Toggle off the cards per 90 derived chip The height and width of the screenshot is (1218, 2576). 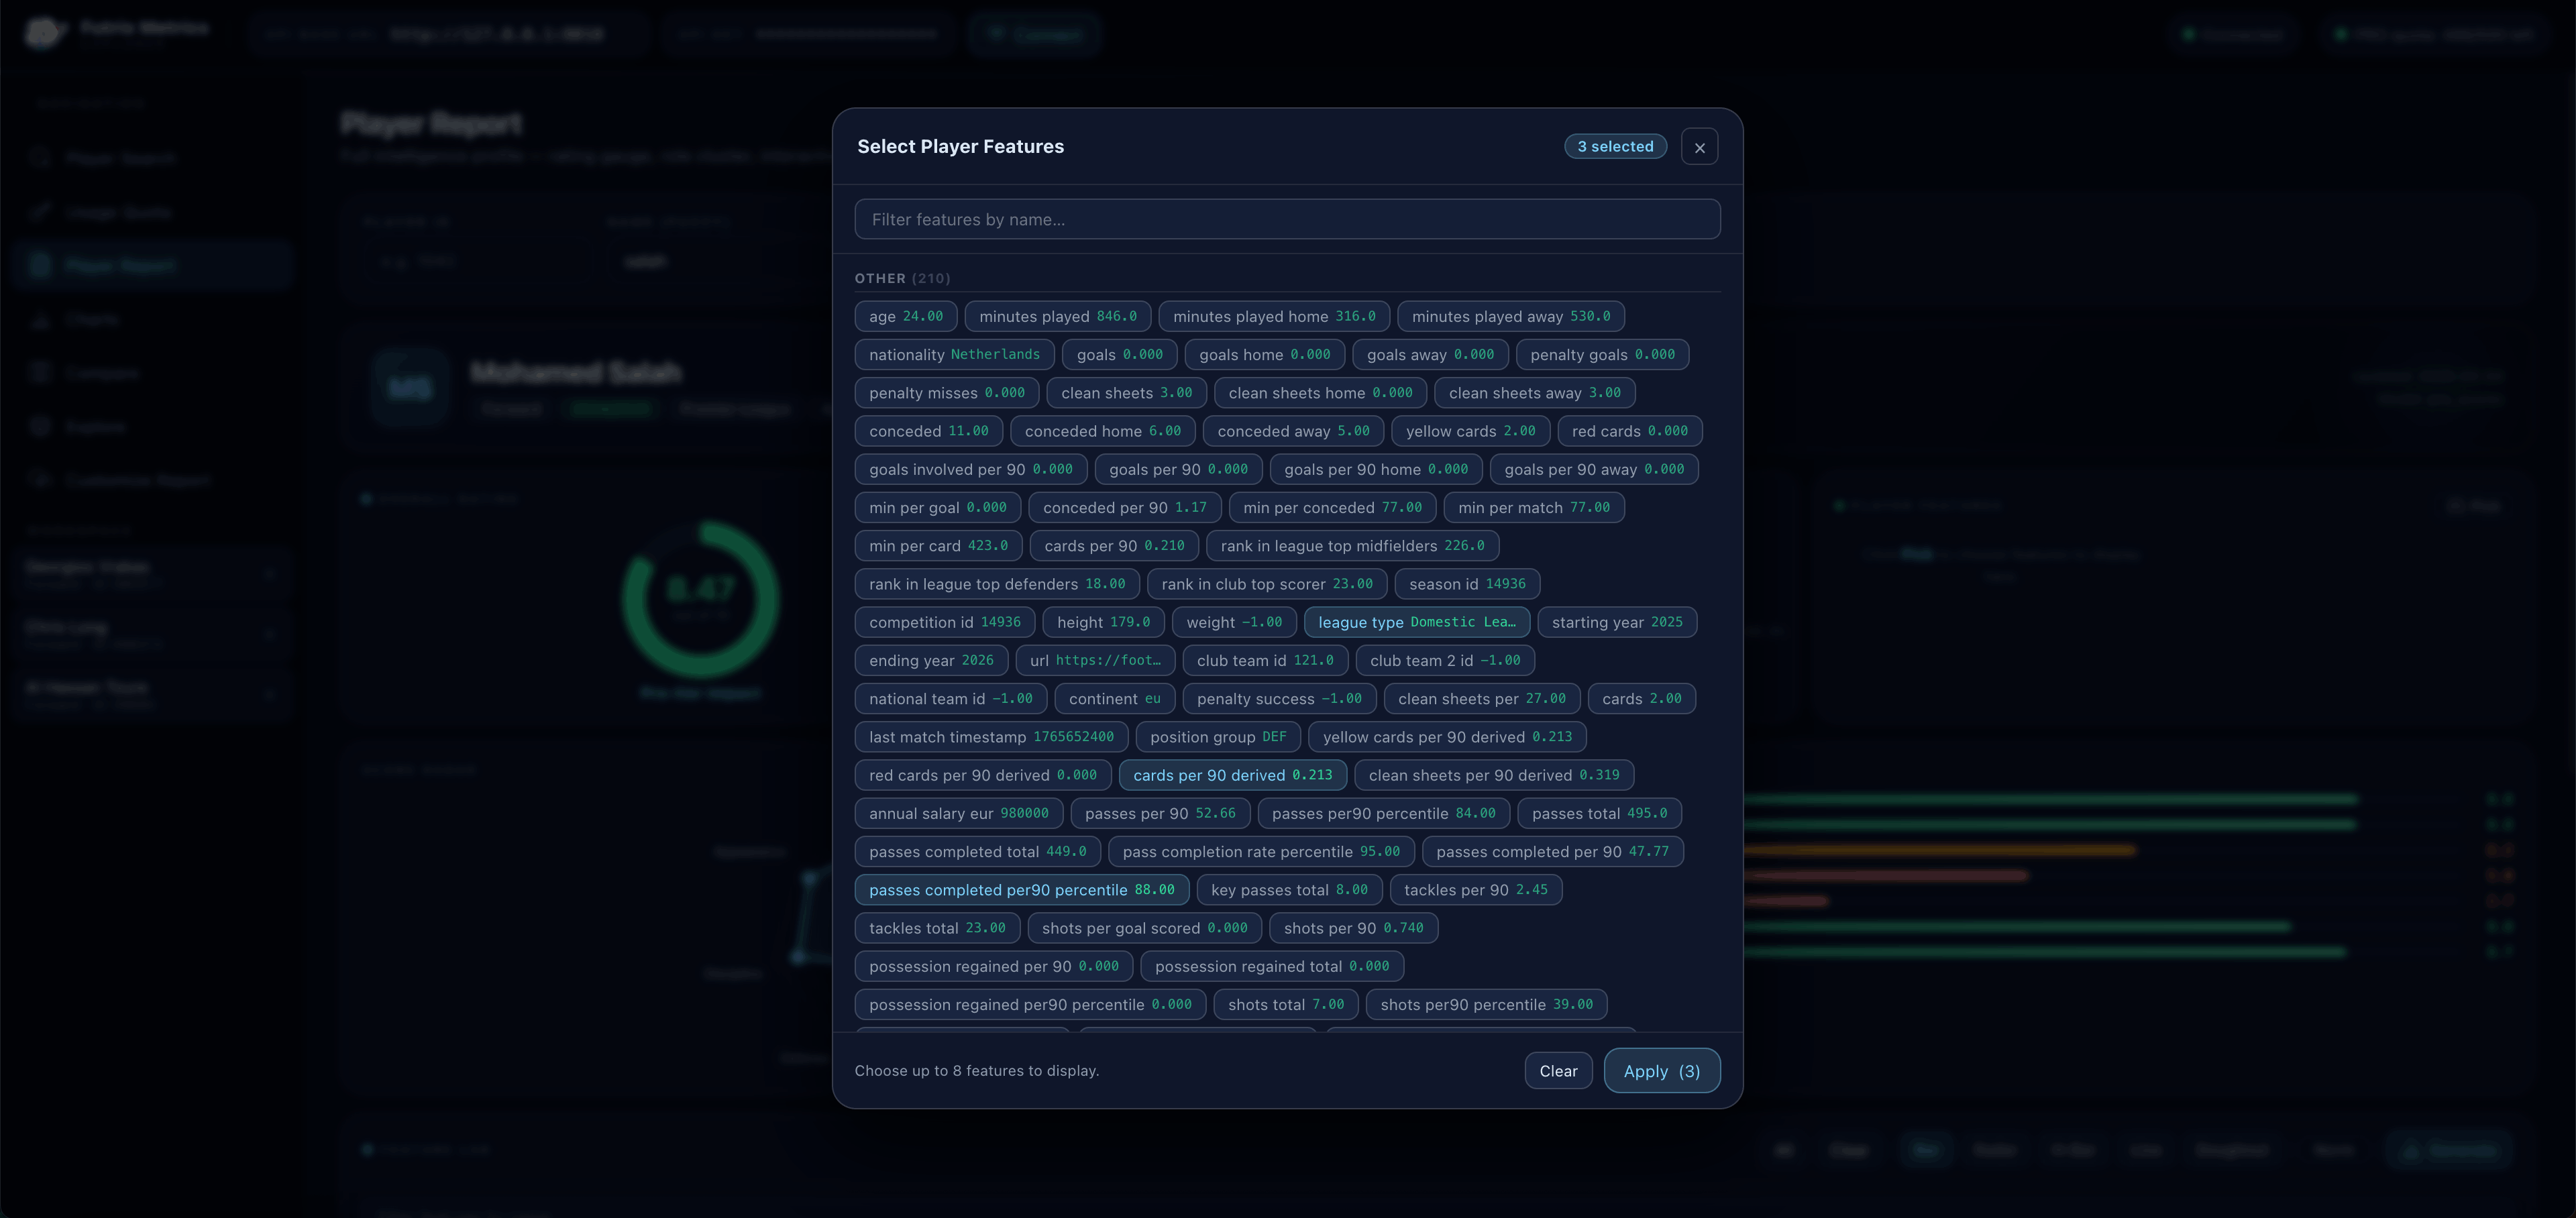pyautogui.click(x=1232, y=775)
